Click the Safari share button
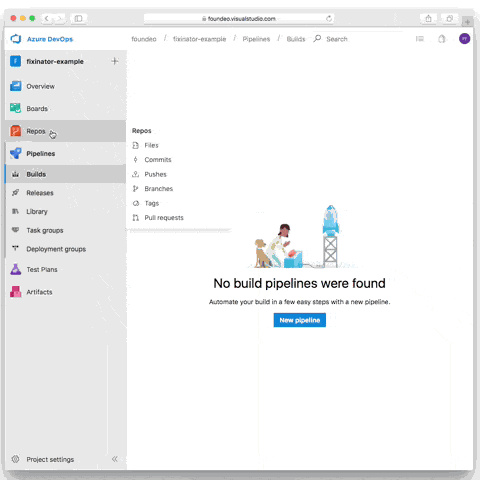This screenshot has width=480, height=480. pyautogui.click(x=428, y=18)
